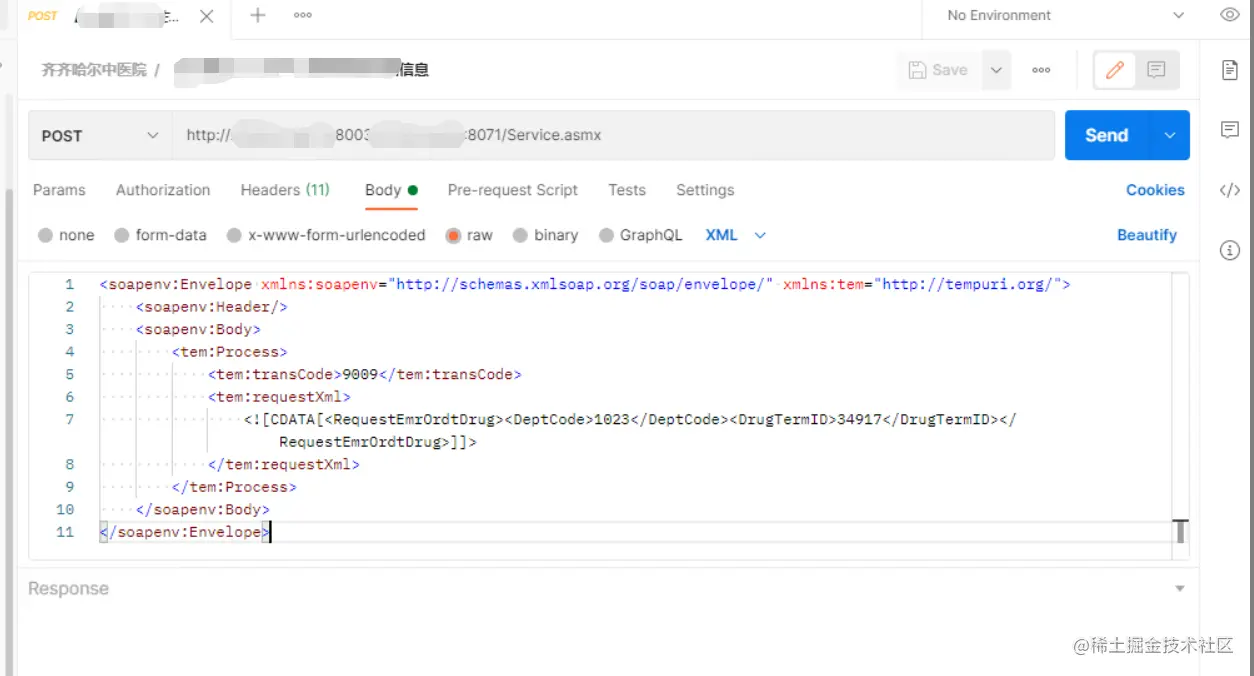
Task: Select the raw body type
Action: click(x=469, y=235)
